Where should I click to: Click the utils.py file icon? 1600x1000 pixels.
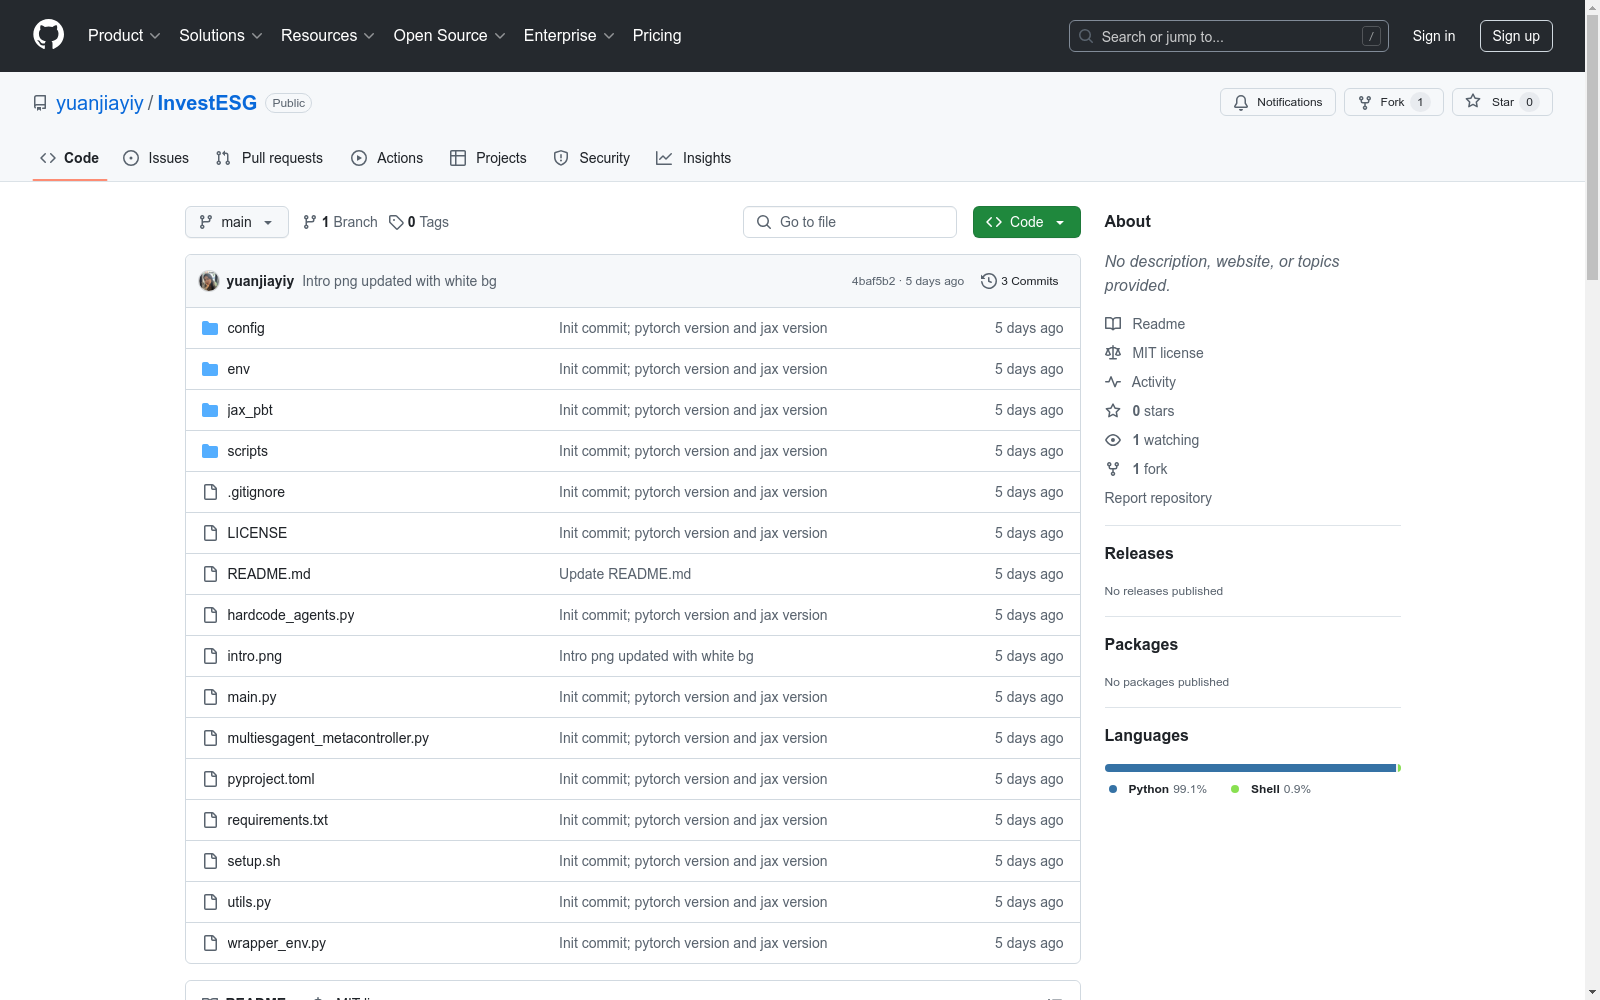tap(210, 902)
